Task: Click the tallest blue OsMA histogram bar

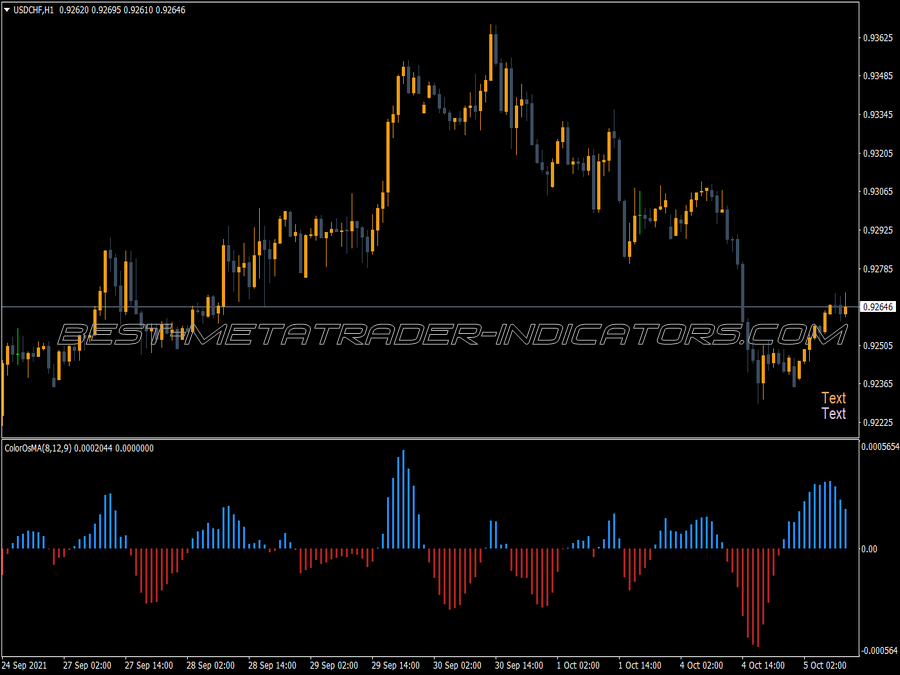Action: pos(404,499)
